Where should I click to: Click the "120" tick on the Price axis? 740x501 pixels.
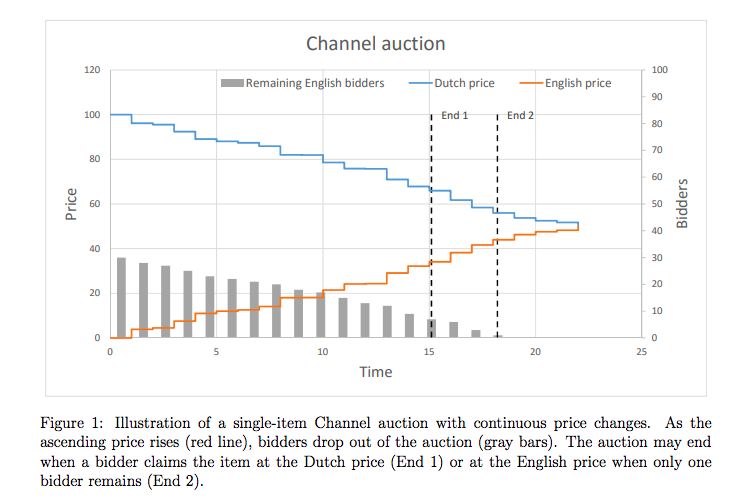[92, 70]
